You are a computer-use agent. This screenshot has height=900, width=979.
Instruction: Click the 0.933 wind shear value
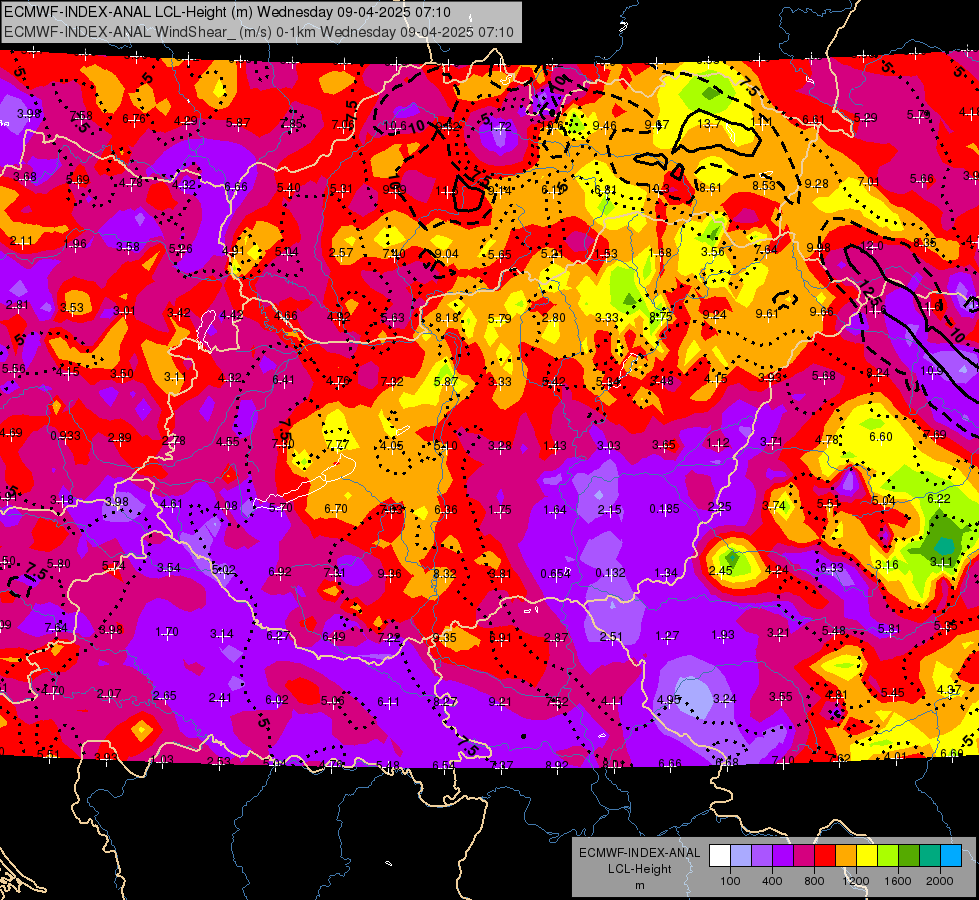[x=66, y=435]
